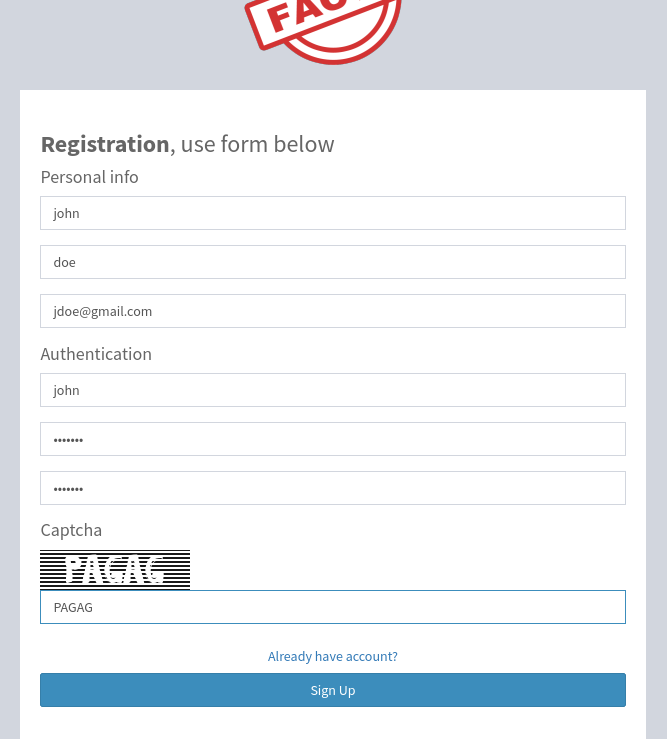
Task: Click the distorted PAGAG captcha image
Action: [x=115, y=569]
